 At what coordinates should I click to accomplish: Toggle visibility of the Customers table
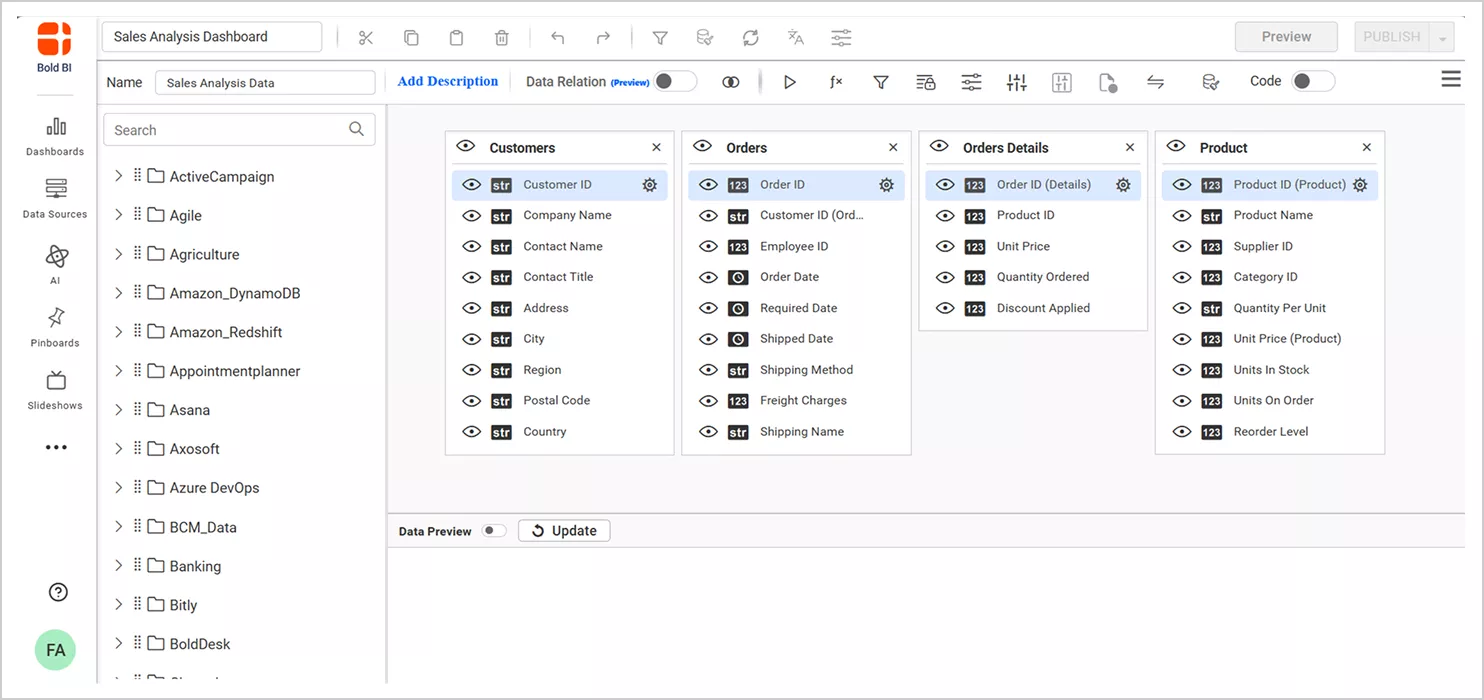click(x=465, y=146)
